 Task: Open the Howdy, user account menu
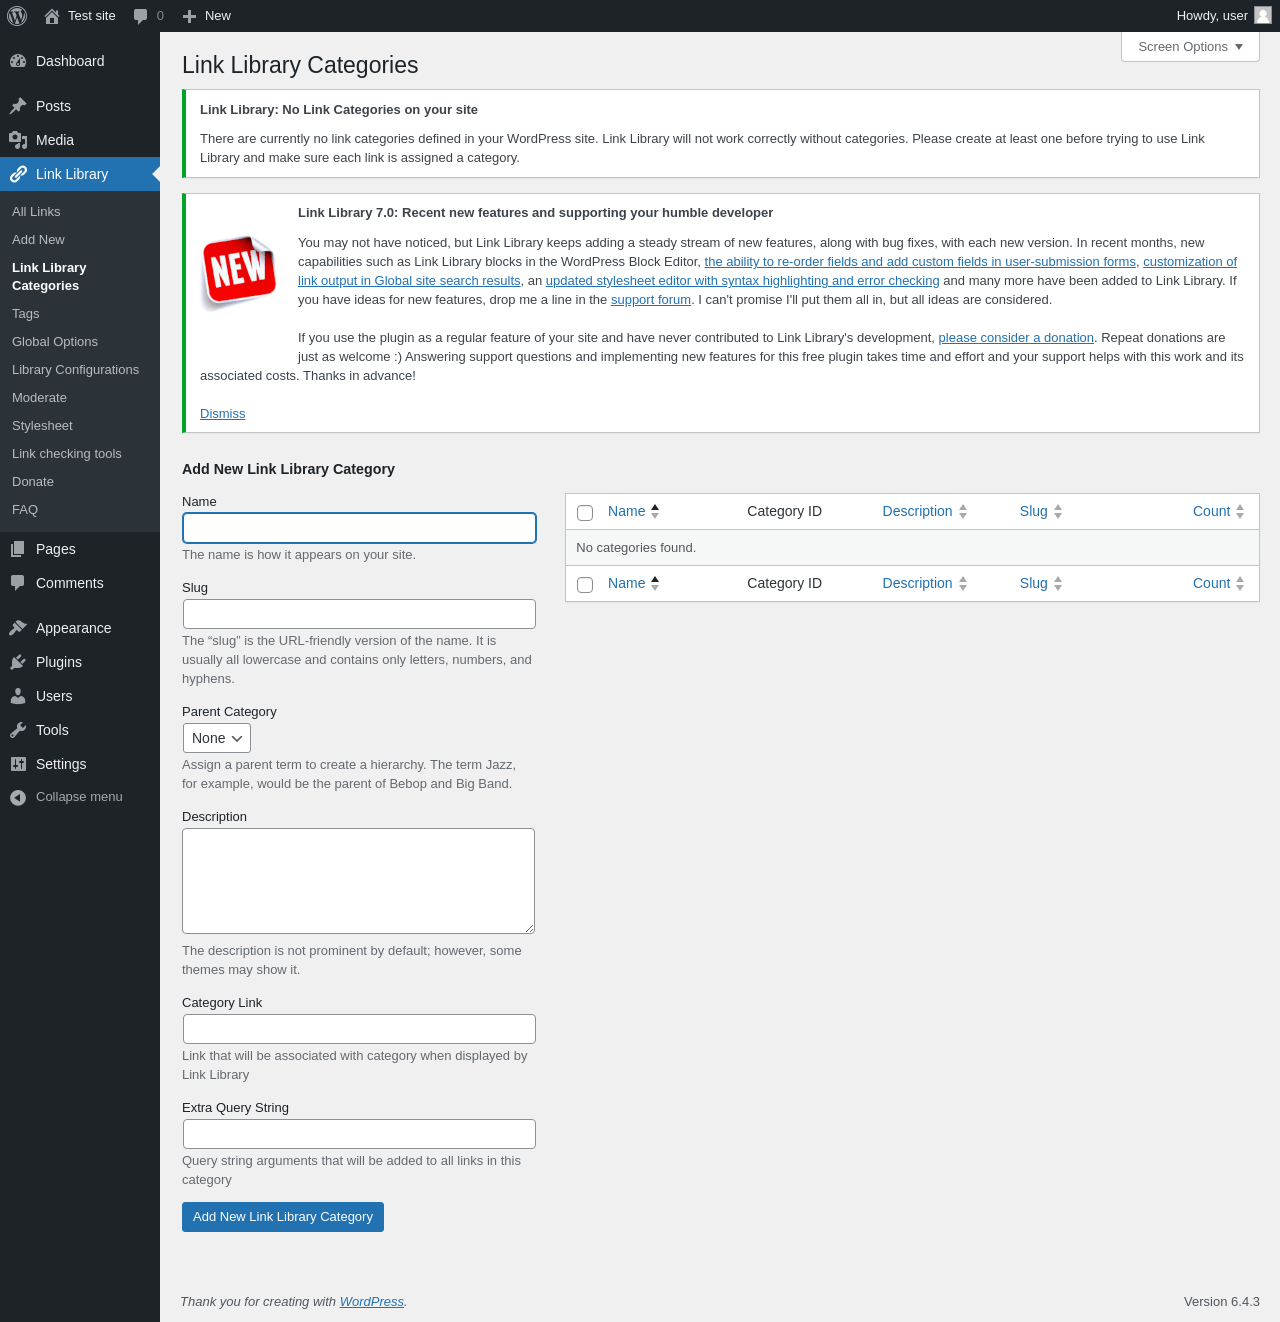click(1223, 16)
